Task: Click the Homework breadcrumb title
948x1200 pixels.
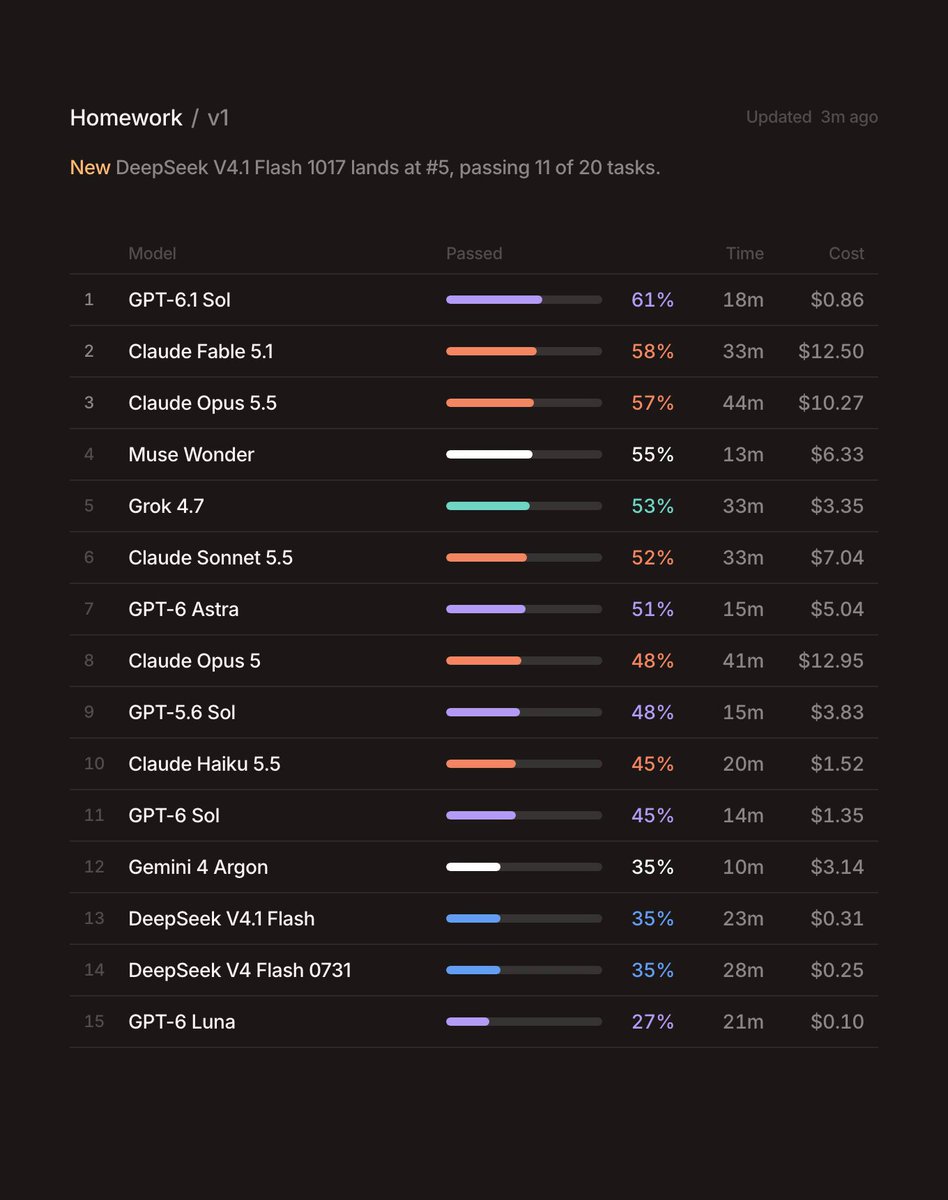Action: (126, 118)
